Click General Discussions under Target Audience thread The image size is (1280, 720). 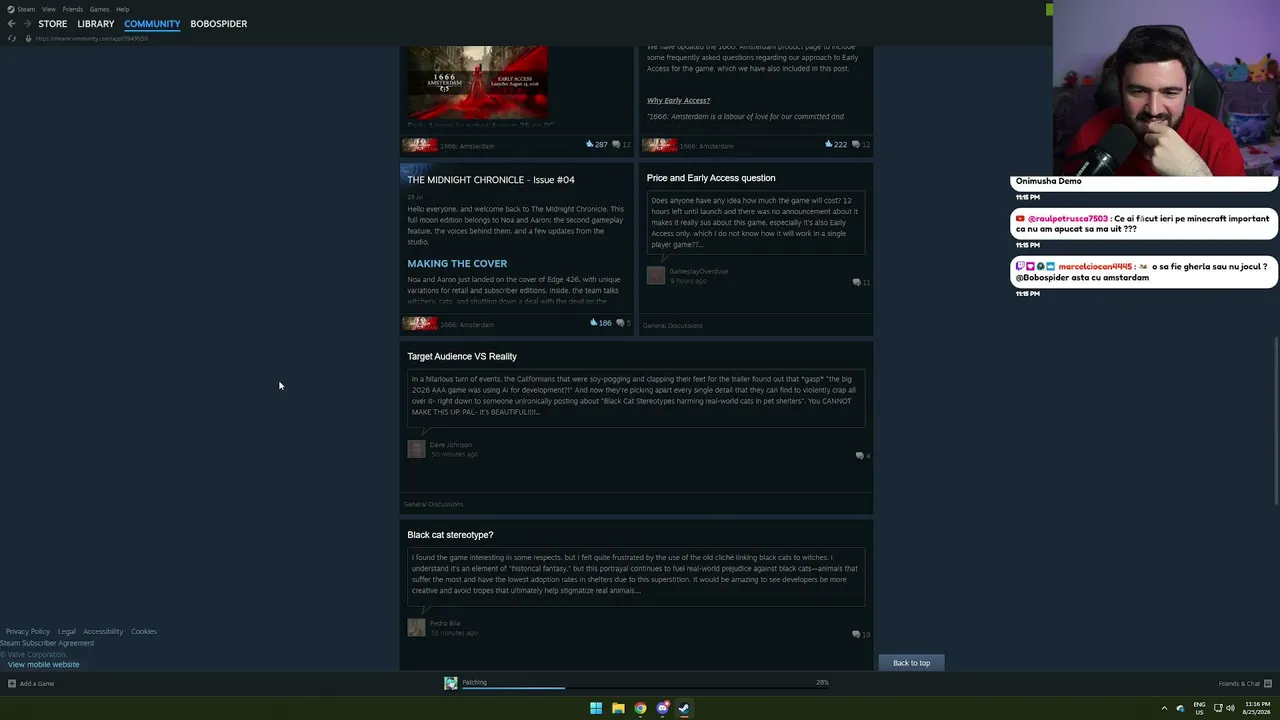433,505
